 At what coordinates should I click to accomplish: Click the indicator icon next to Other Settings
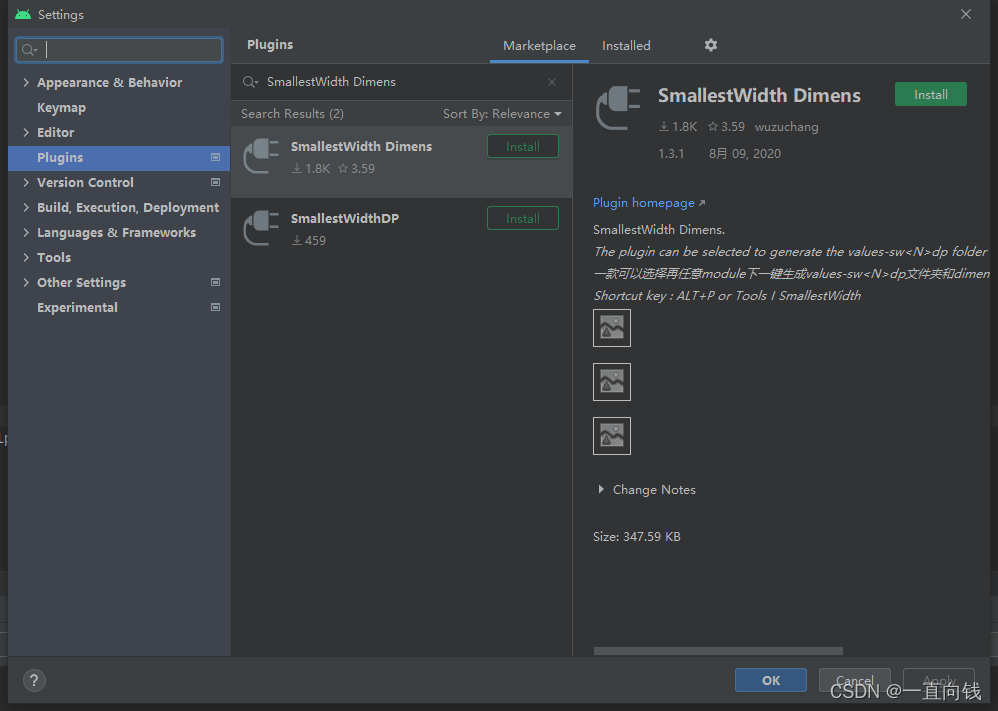pos(214,282)
